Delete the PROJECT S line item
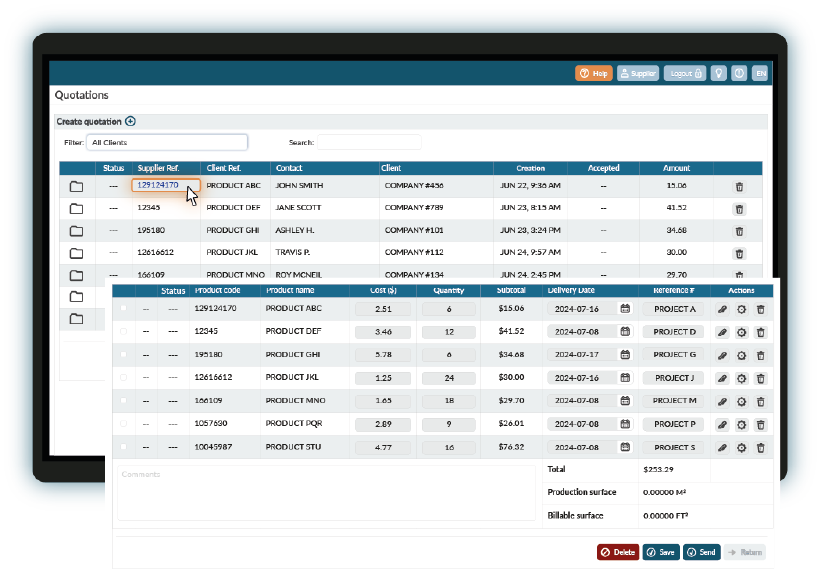This screenshot has width=822, height=575. click(x=761, y=448)
